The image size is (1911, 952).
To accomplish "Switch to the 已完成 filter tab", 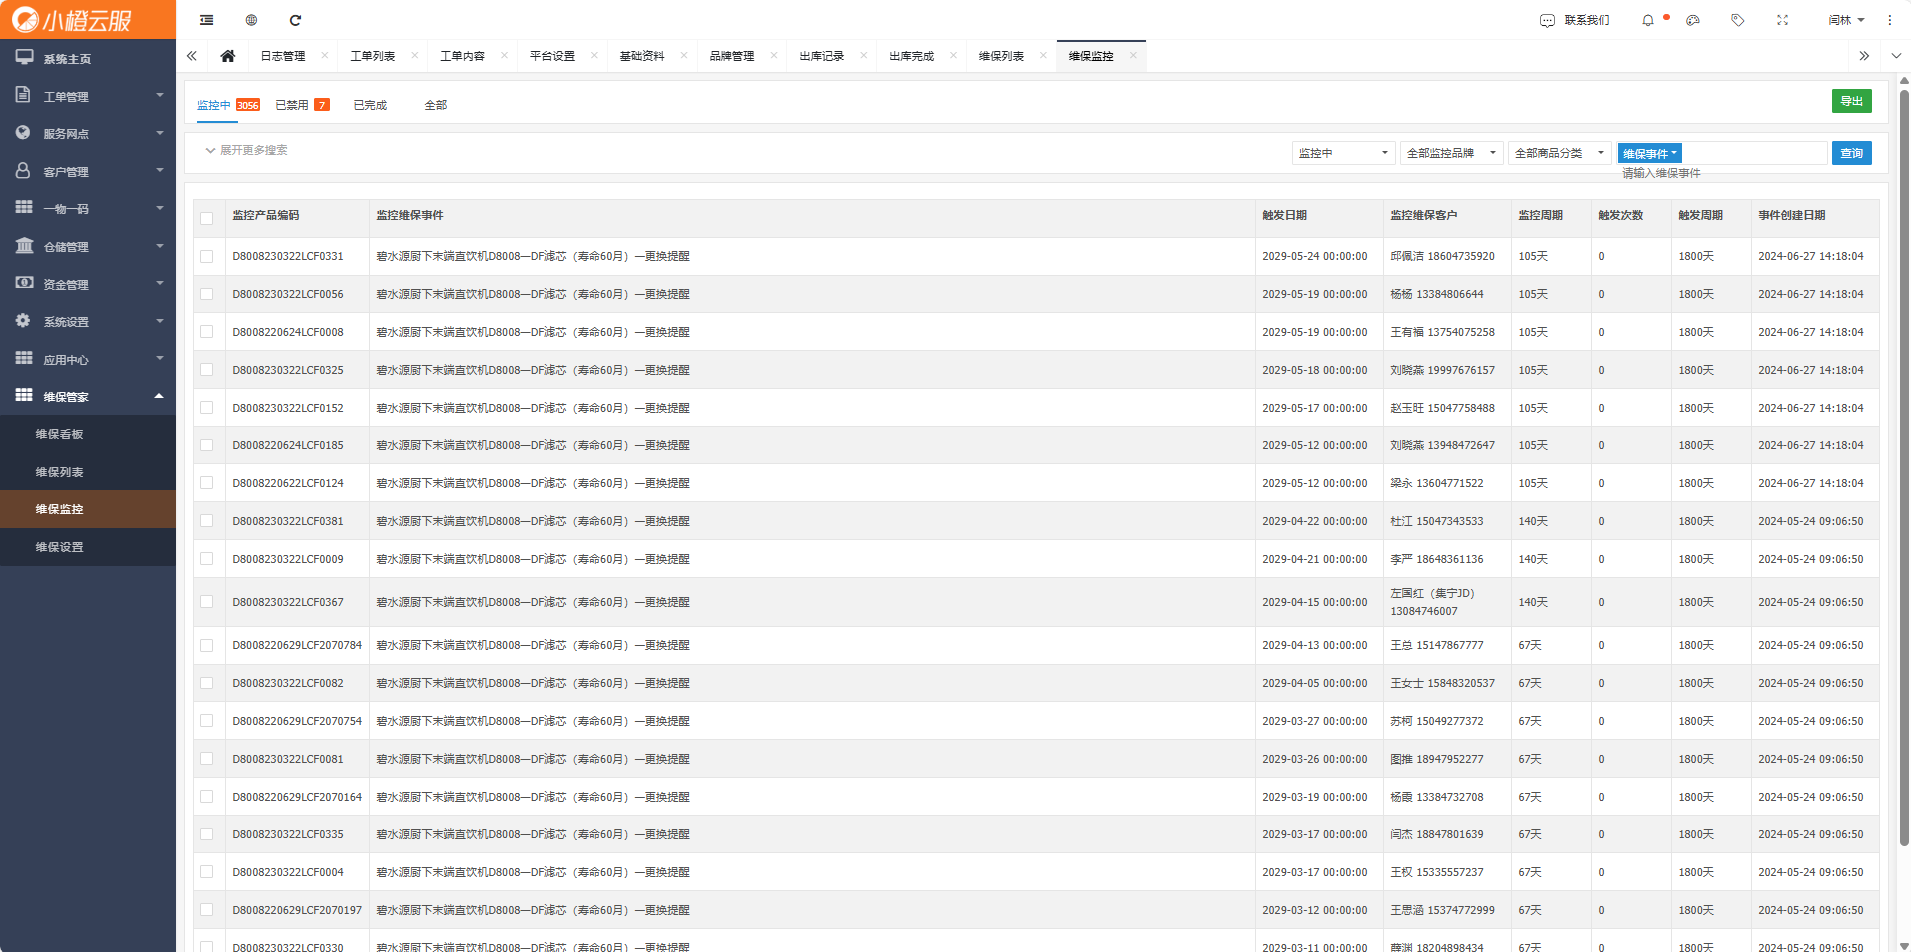I will point(370,105).
